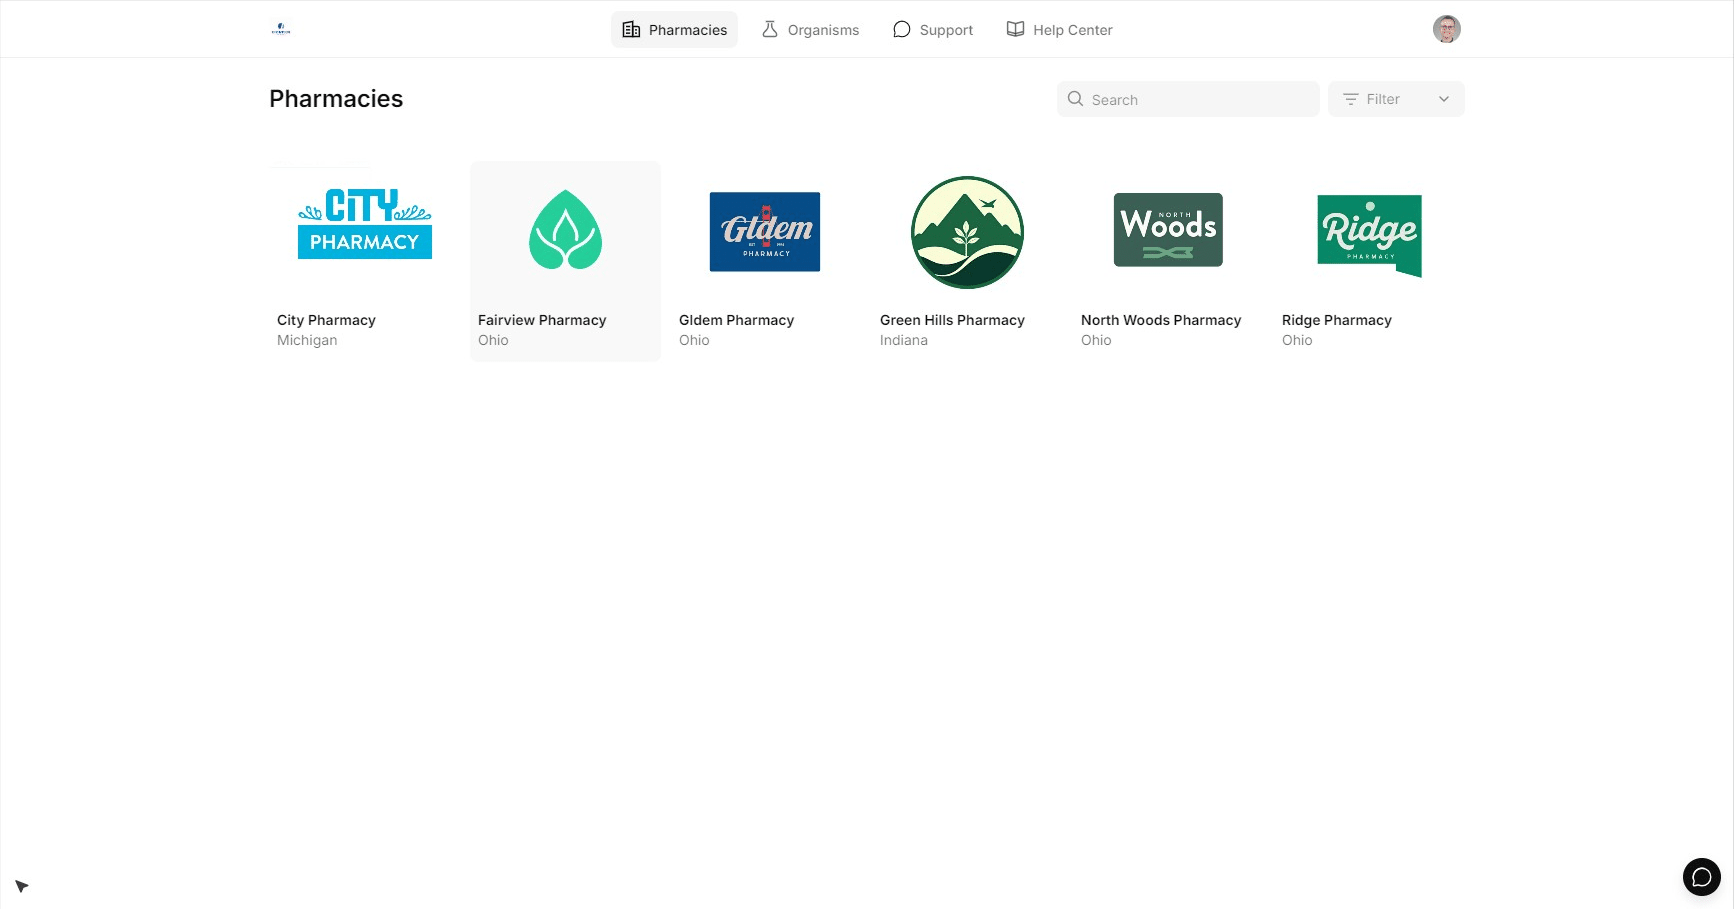This screenshot has width=1734, height=909.
Task: Click the company logo in the header
Action: tap(281, 29)
